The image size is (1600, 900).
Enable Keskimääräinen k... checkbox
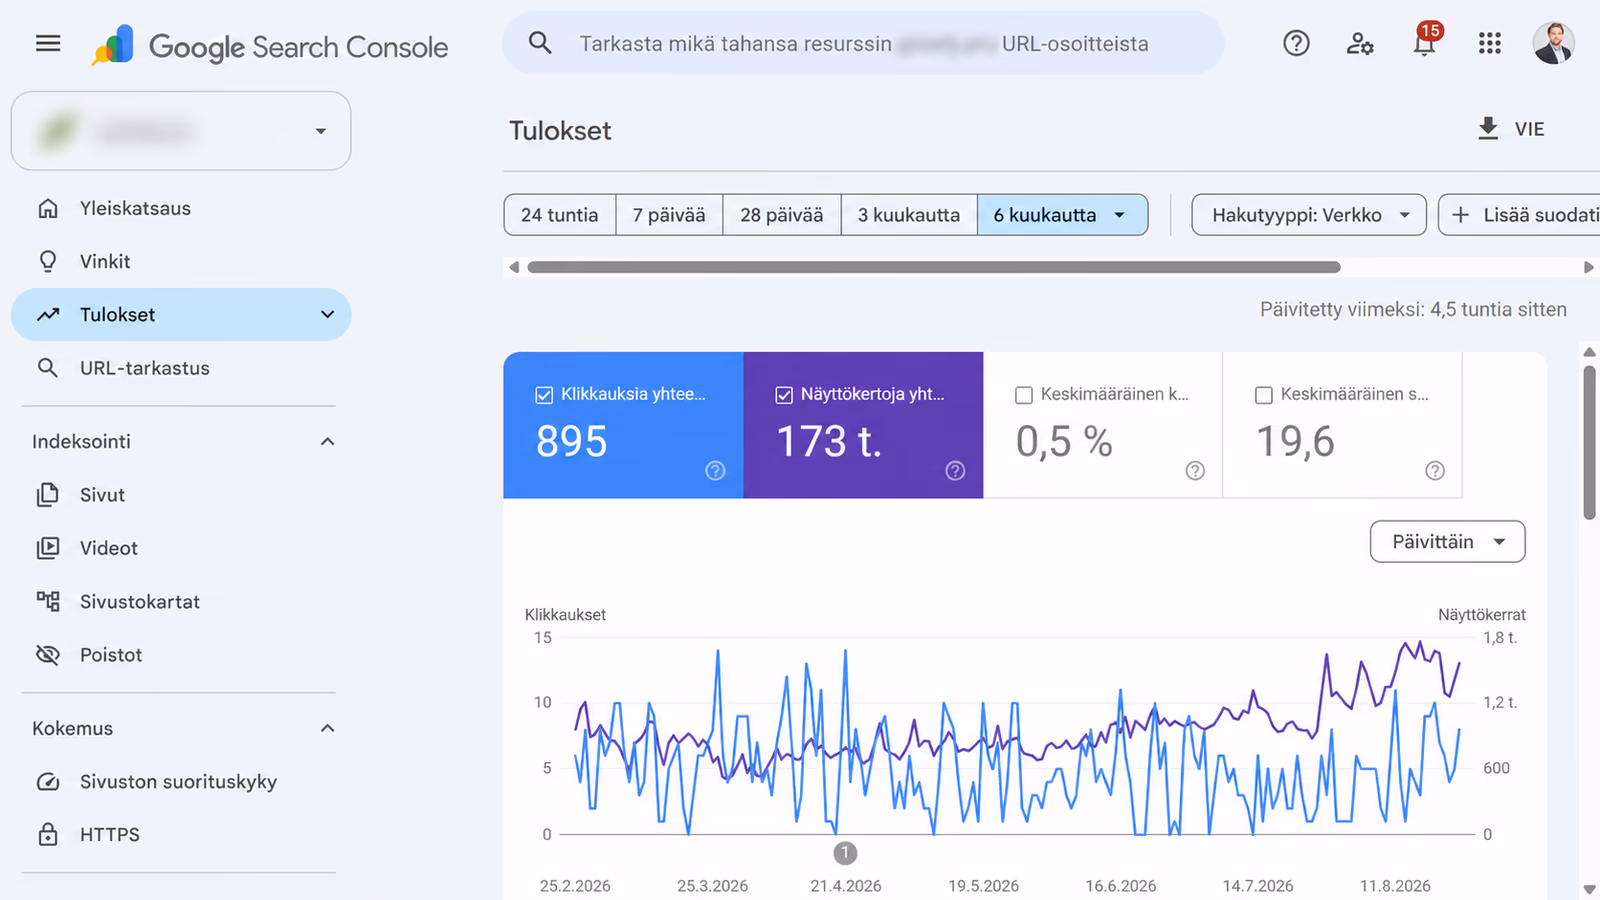pos(1024,395)
